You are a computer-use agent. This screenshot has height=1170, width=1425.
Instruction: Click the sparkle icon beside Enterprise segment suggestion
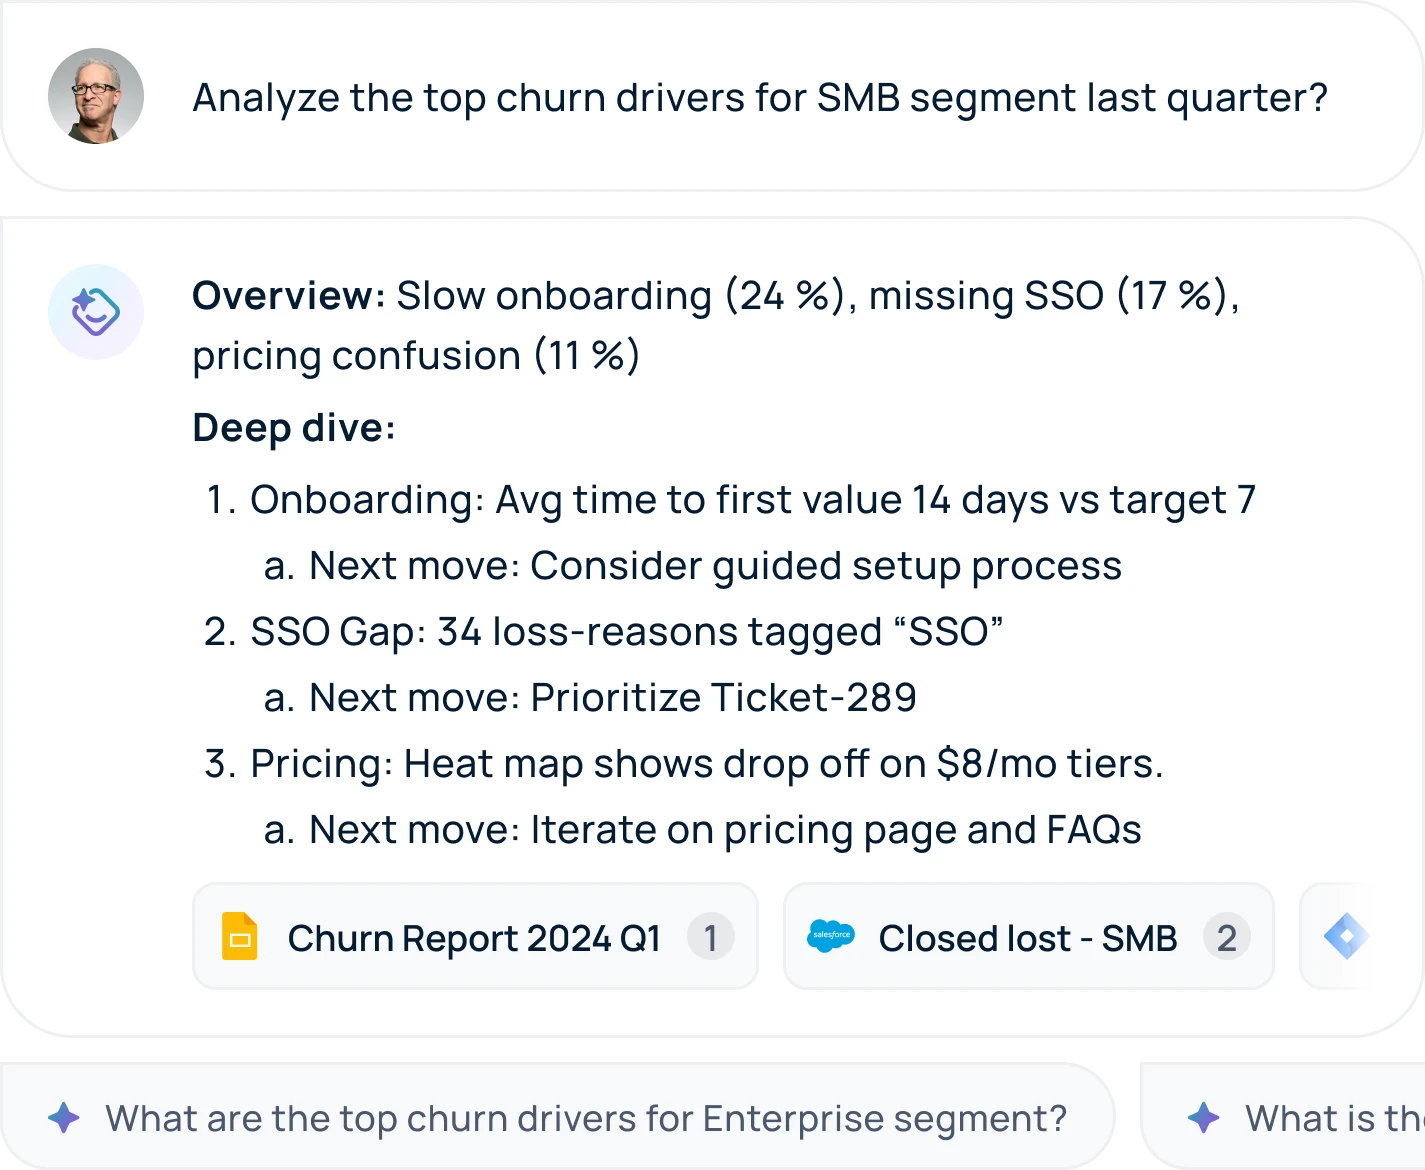tap(64, 1117)
